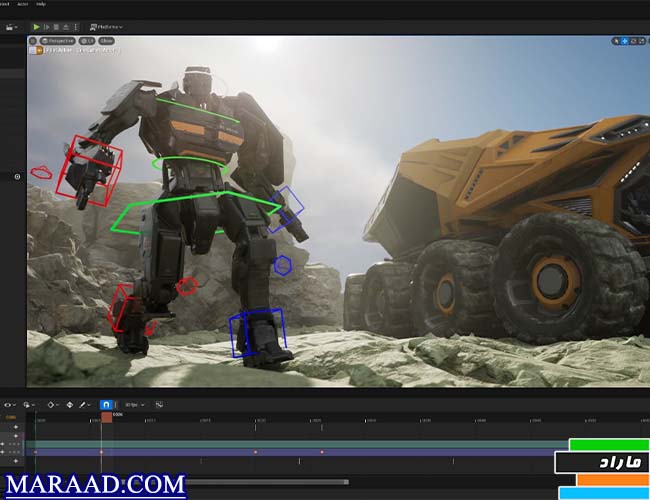The width and height of the screenshot is (650, 500).
Task: Open the Perspective view mode dropdown
Action: pyautogui.click(x=57, y=41)
